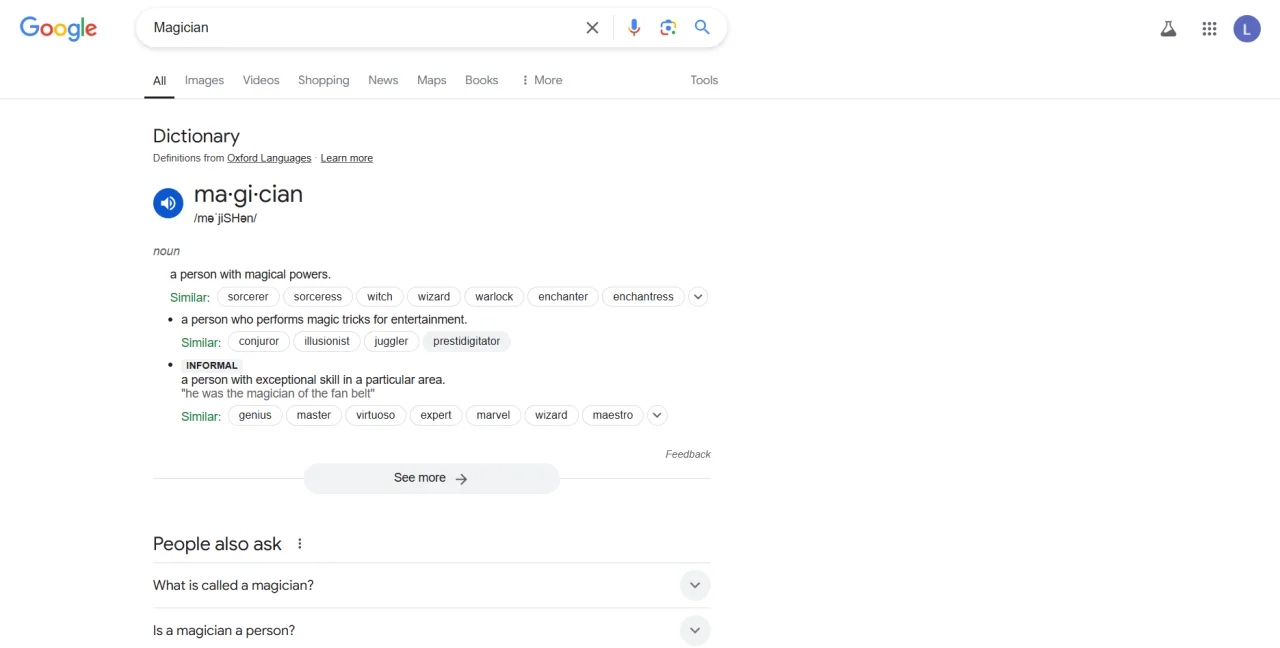Select the synonym expert
1280x648 pixels.
pos(436,415)
